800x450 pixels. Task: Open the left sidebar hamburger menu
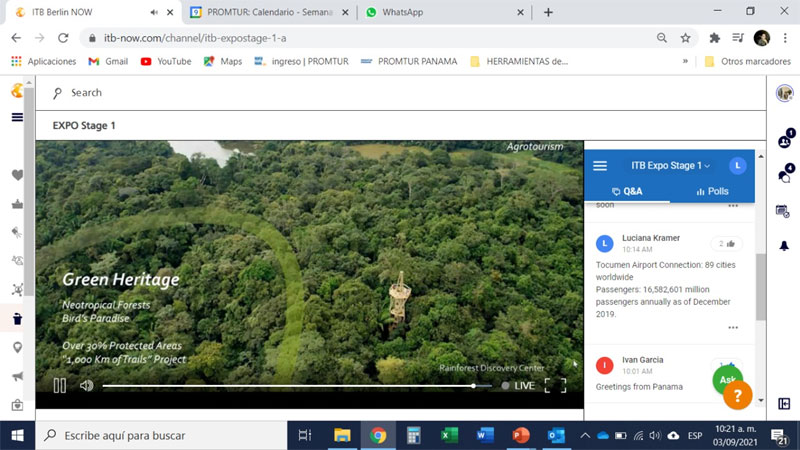click(x=17, y=117)
